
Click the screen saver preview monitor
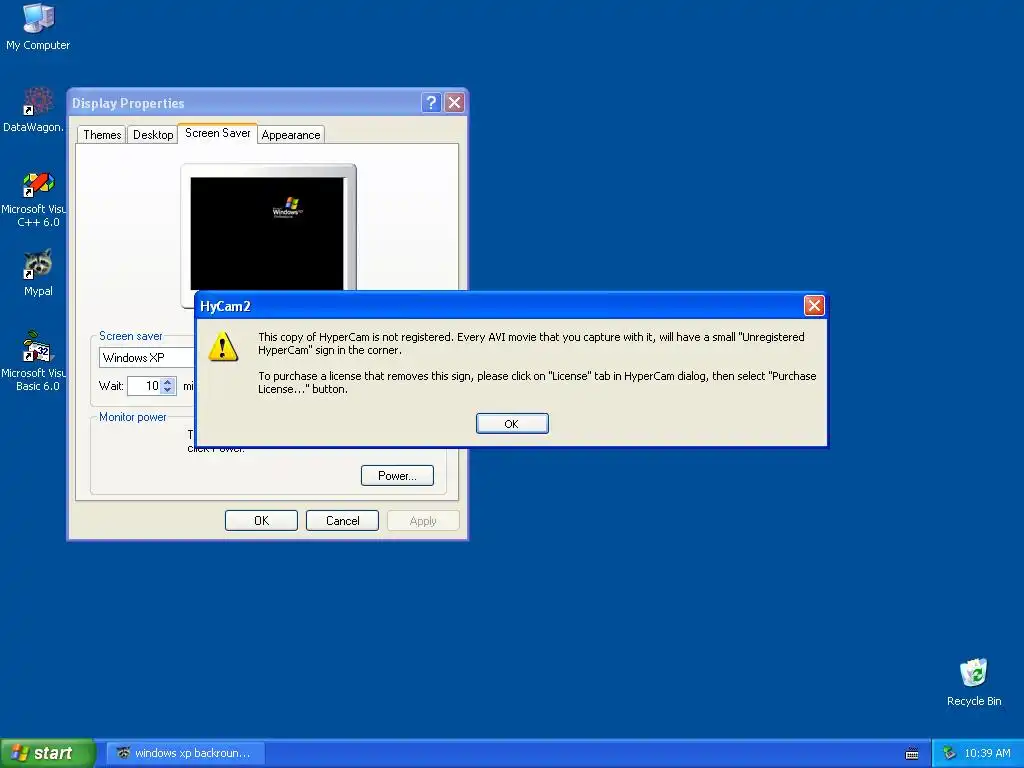coord(267,232)
